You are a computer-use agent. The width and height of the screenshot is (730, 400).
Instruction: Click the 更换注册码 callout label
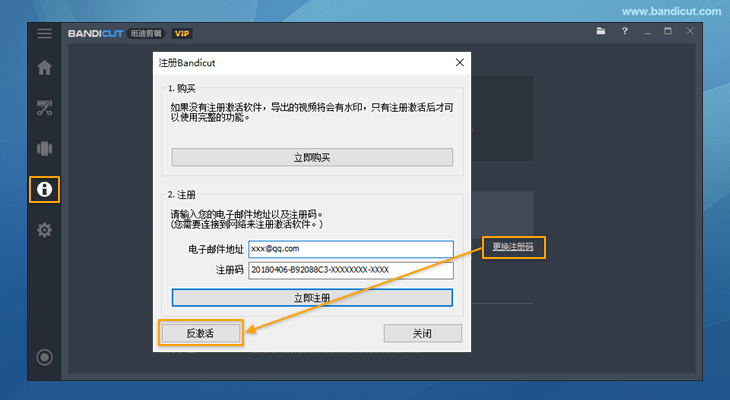coord(514,247)
